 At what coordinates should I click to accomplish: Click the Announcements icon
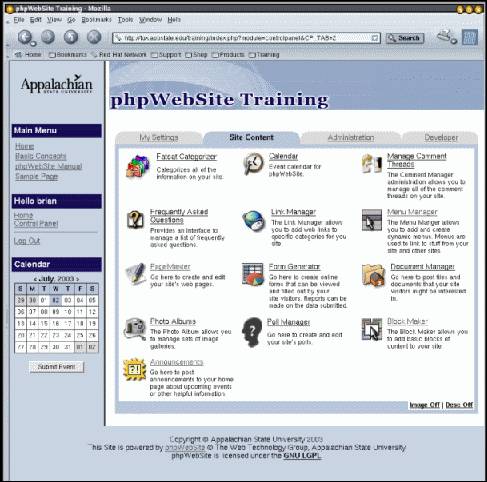pyautogui.click(x=134, y=369)
